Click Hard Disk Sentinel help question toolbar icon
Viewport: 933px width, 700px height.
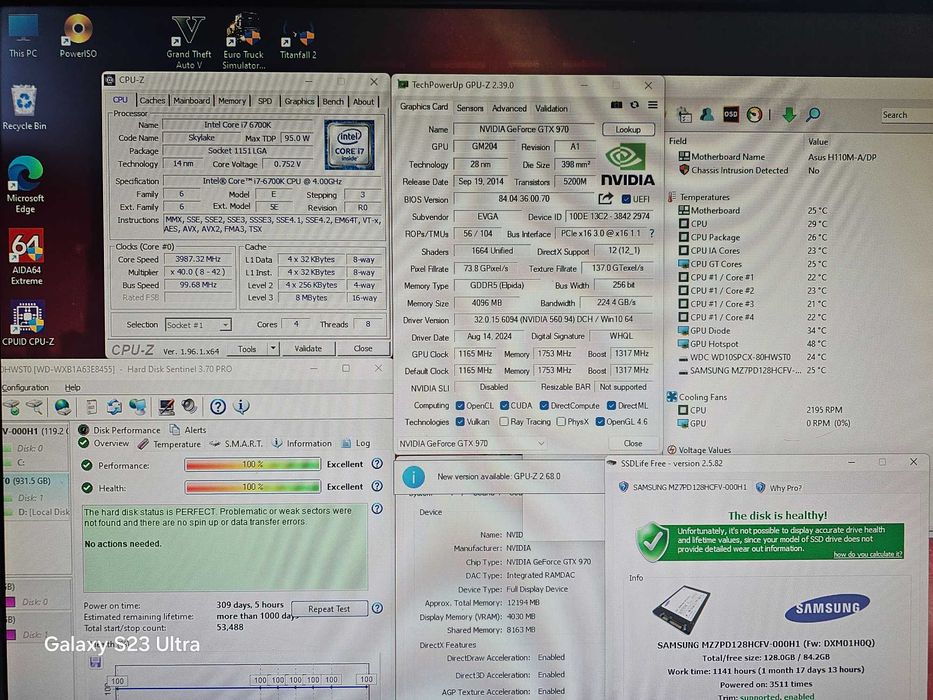coord(218,407)
